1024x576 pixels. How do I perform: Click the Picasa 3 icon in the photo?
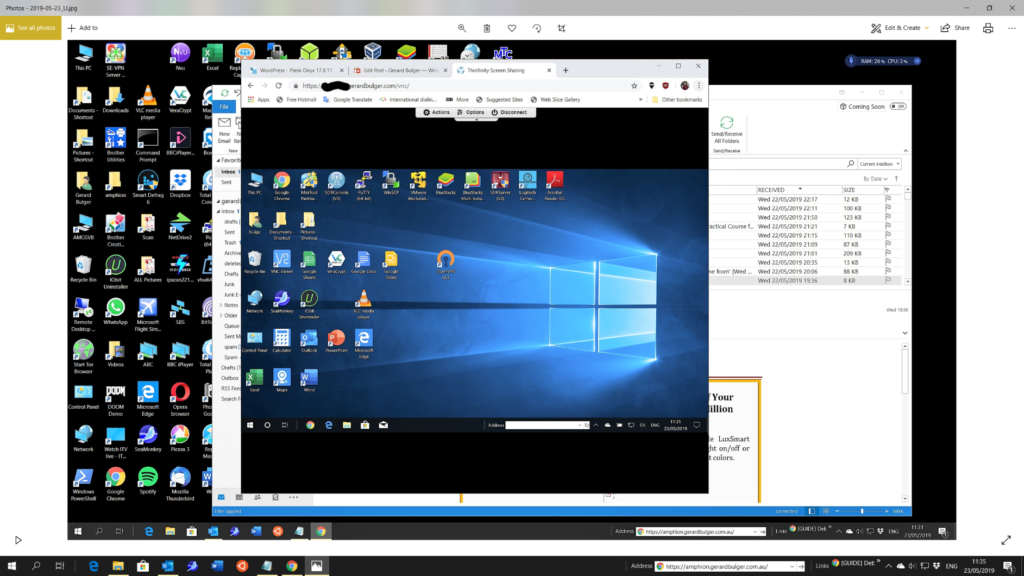180,438
